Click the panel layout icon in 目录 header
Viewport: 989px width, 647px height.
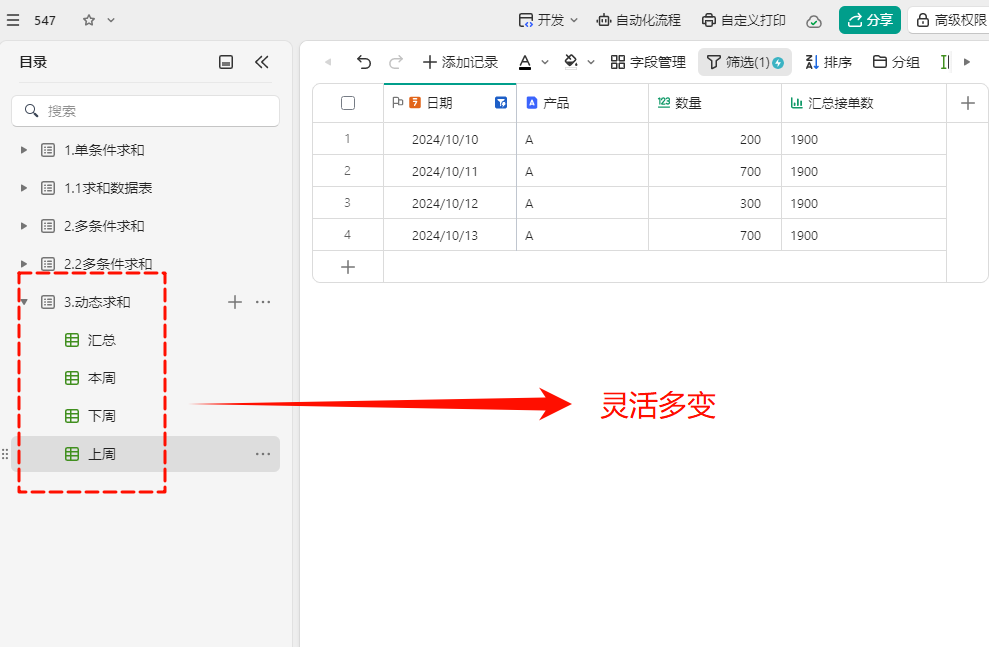(226, 62)
